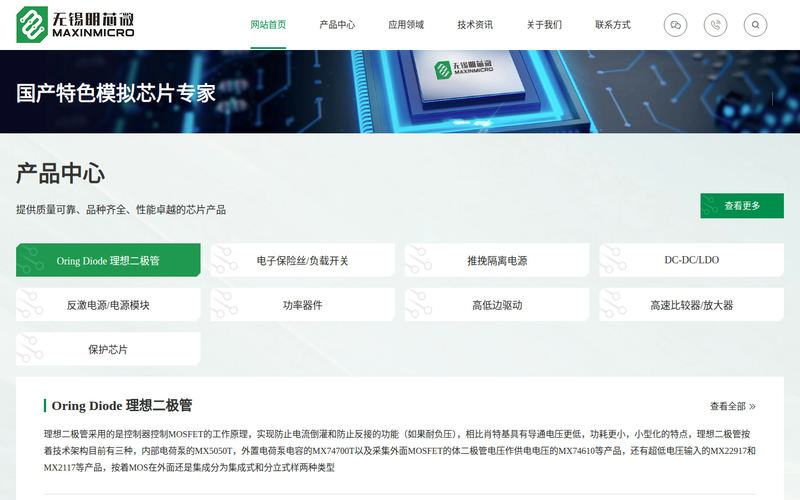Open 产品中心 in the navigation bar
The height and width of the screenshot is (500, 800).
coord(337,24)
